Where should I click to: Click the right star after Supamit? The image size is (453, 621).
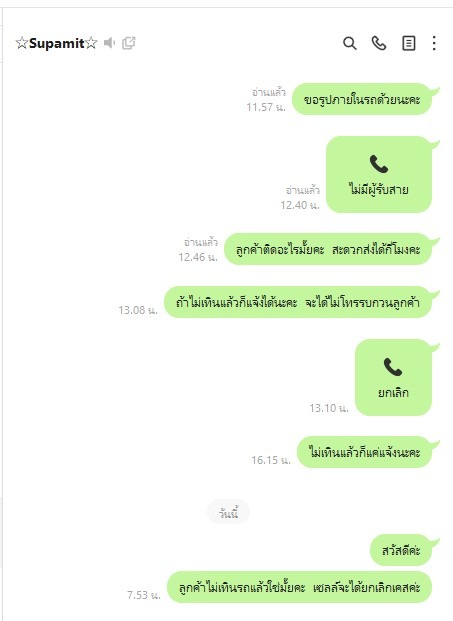91,43
